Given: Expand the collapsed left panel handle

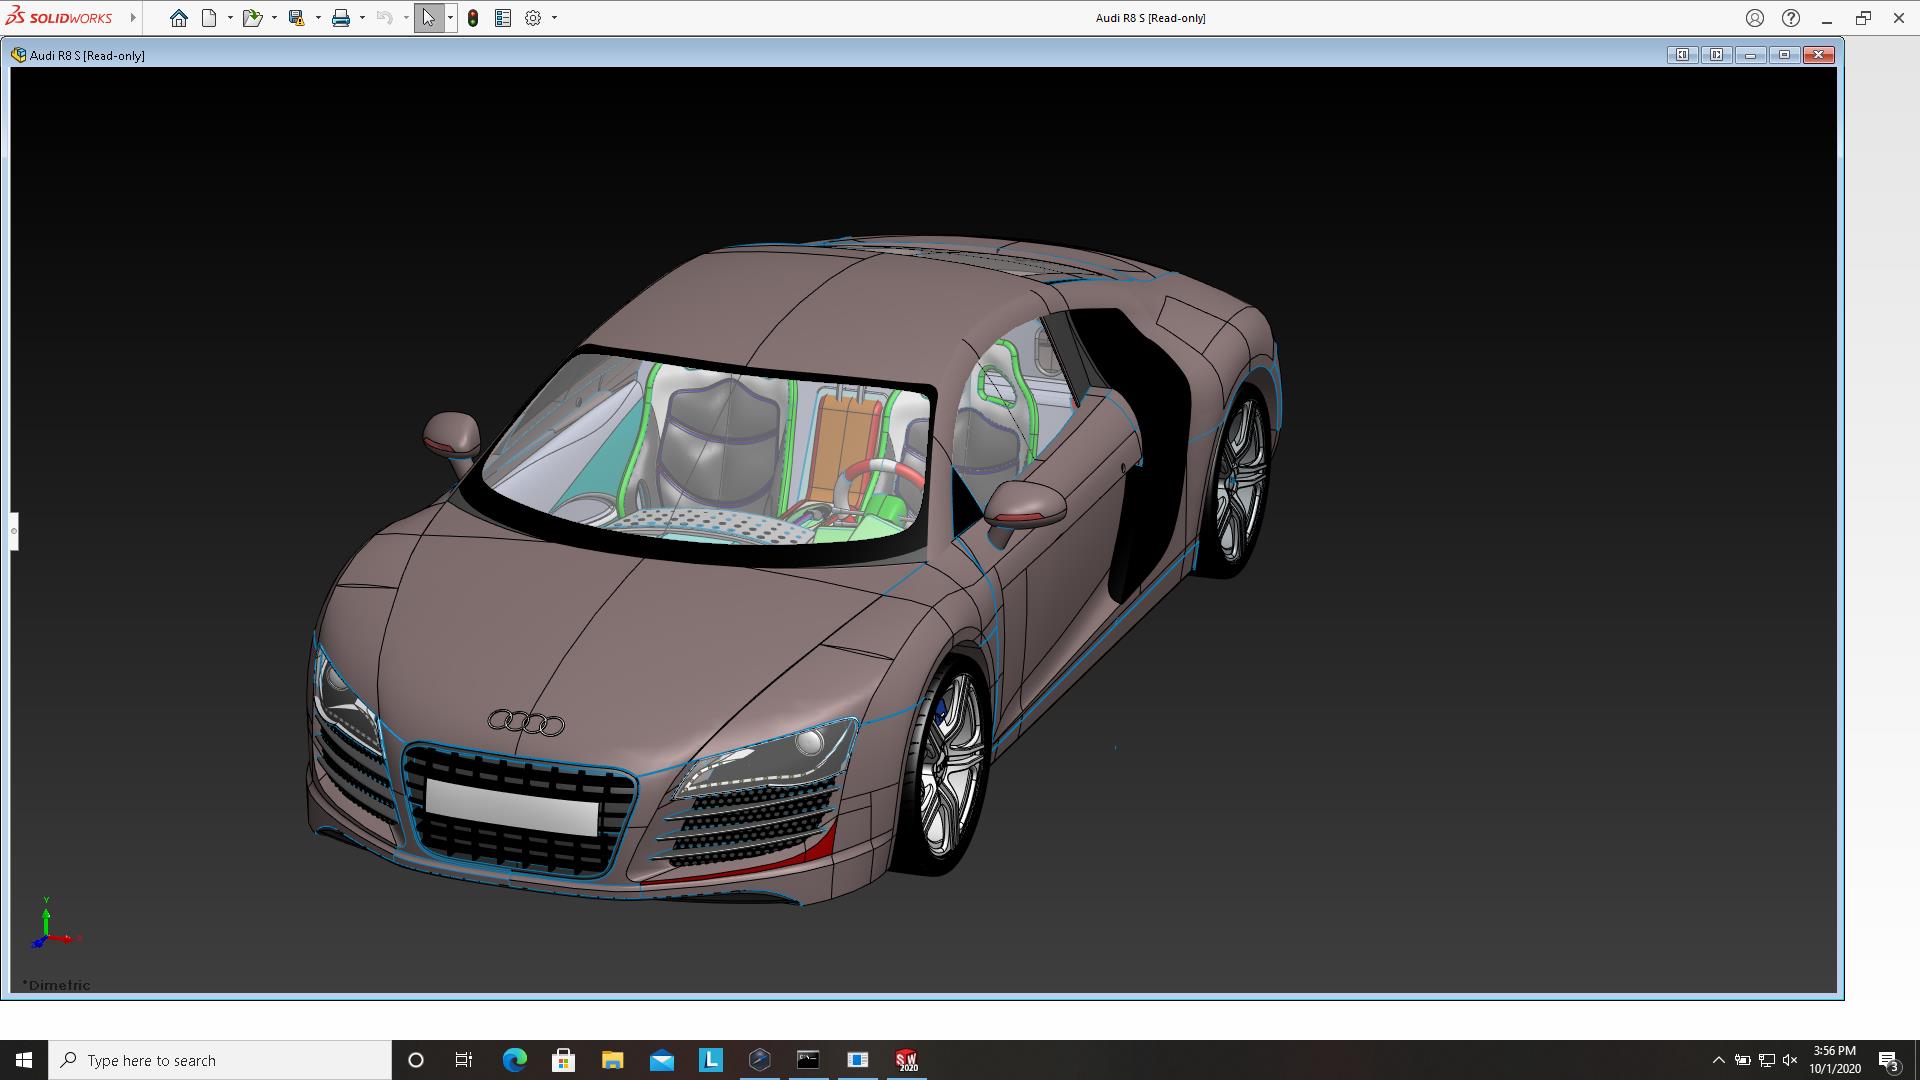Looking at the screenshot, I should [x=14, y=531].
